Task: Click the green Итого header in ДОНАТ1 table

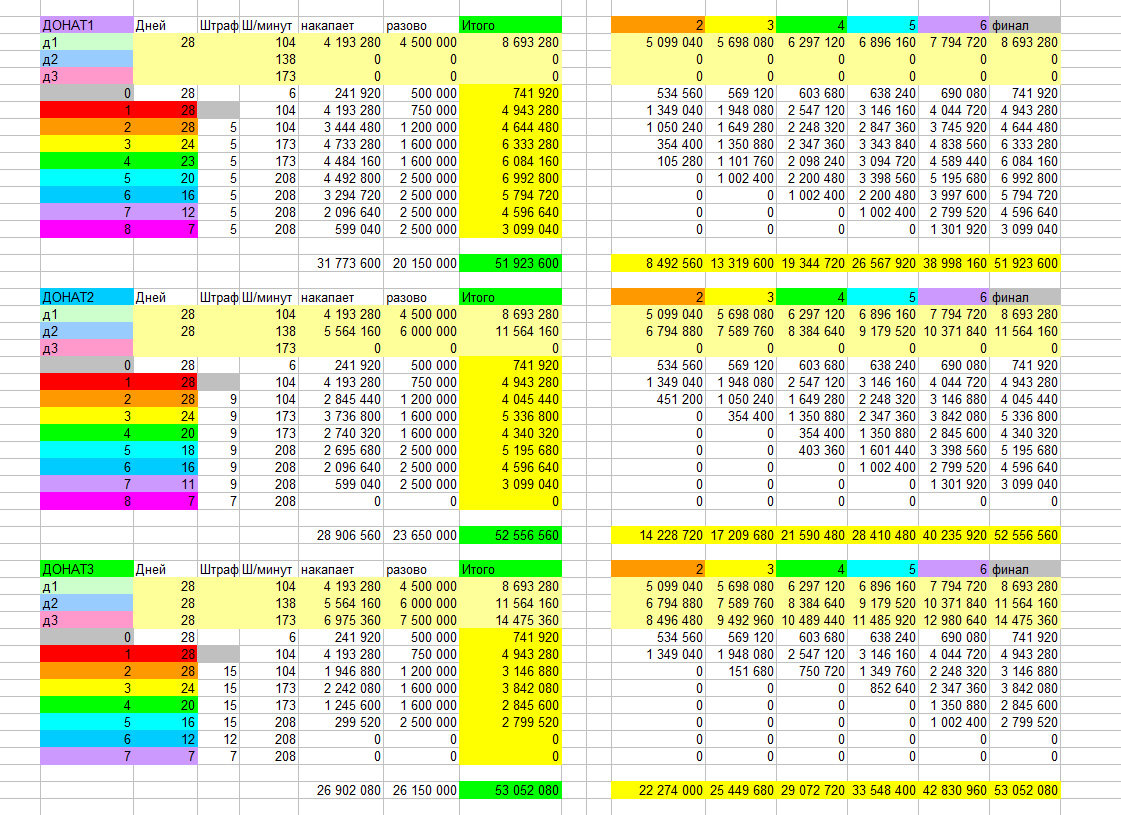Action: pos(510,25)
